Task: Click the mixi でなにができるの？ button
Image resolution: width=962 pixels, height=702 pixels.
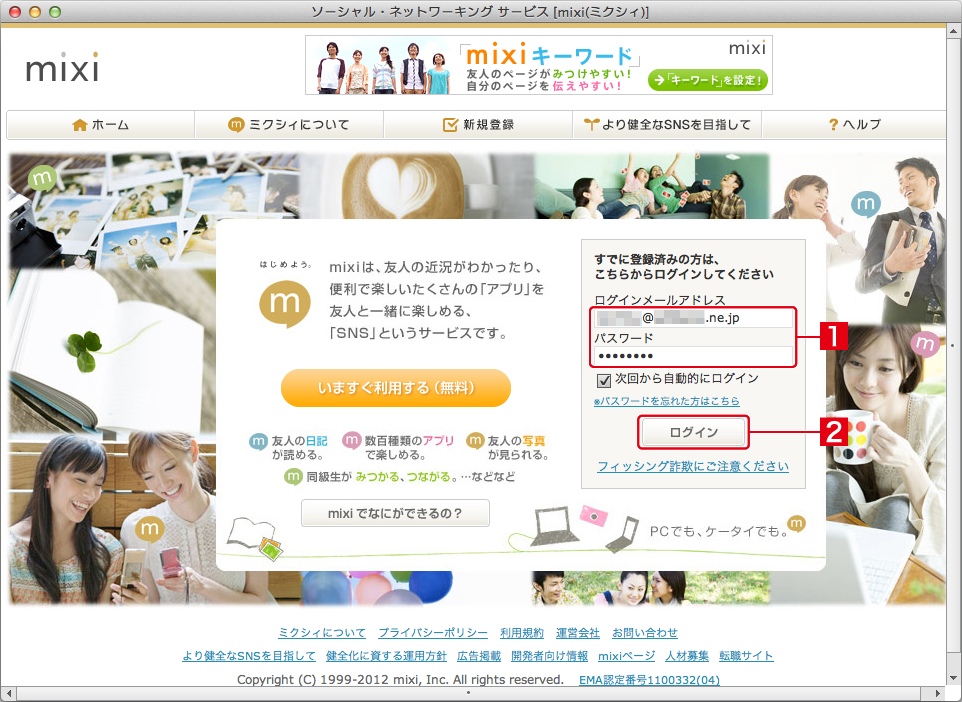Action: point(395,513)
